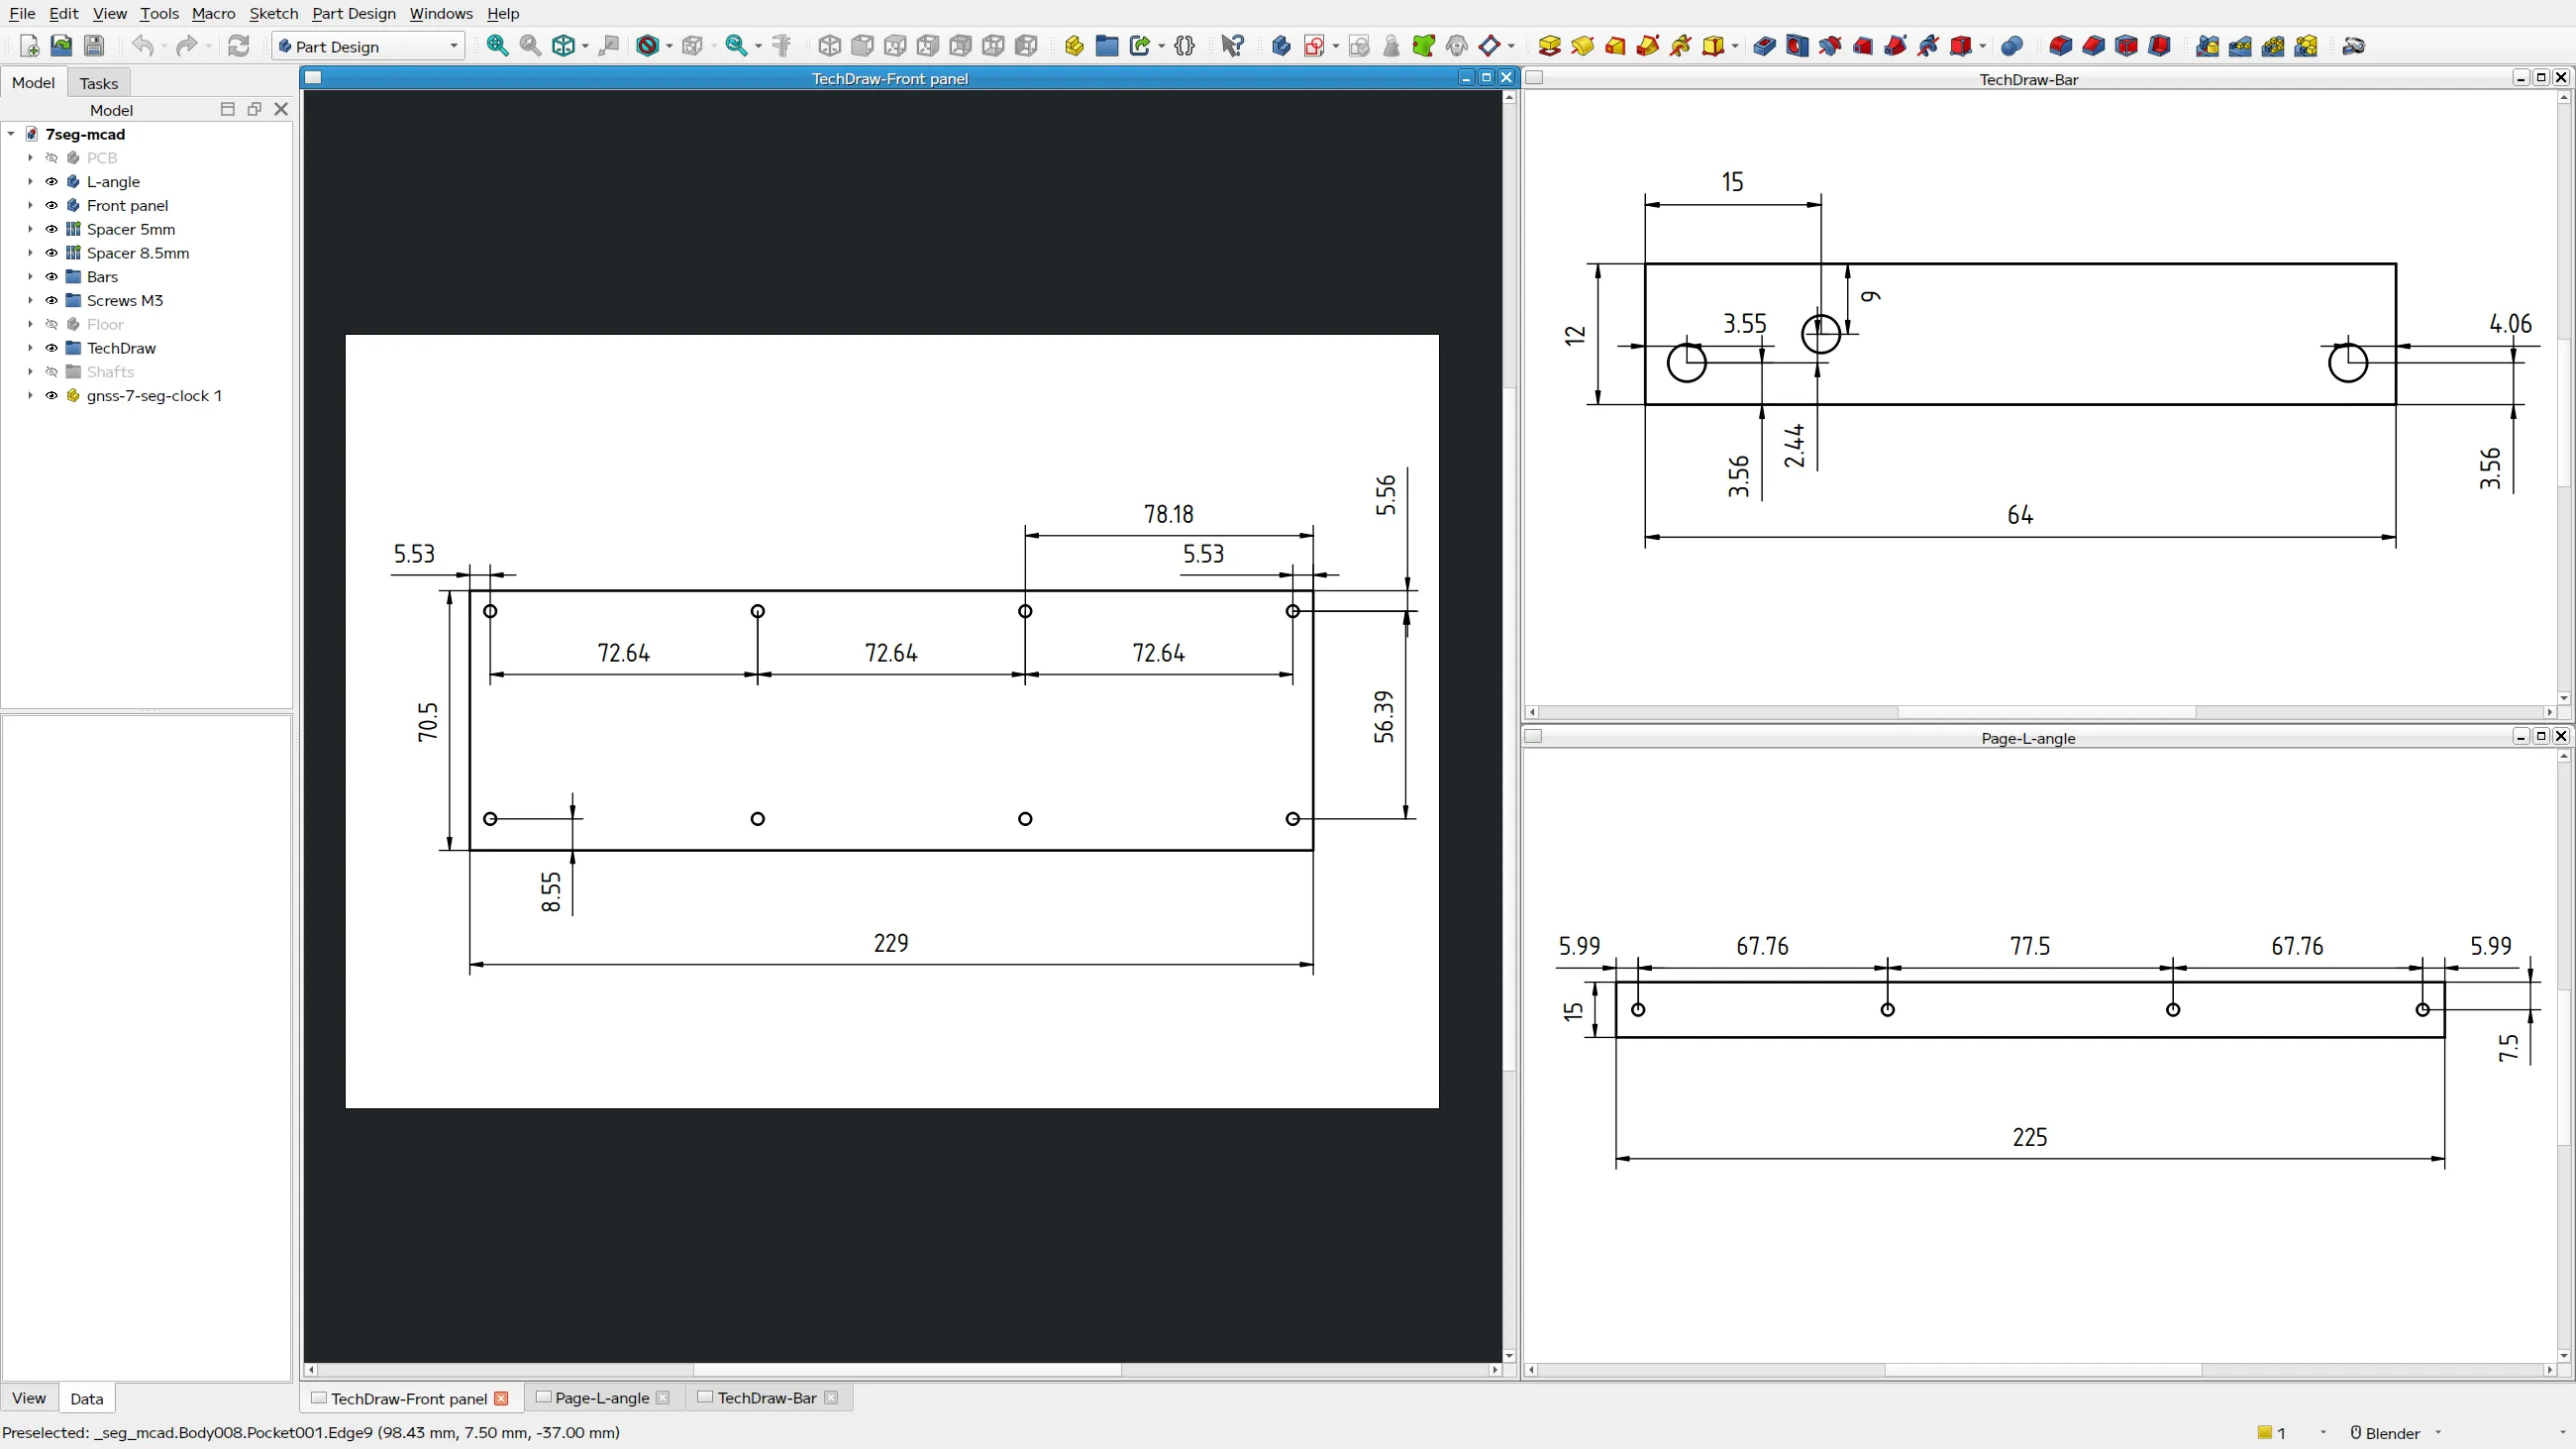Click the Pad tool icon
Screen dimensions: 2576x1449
(x=1549, y=46)
